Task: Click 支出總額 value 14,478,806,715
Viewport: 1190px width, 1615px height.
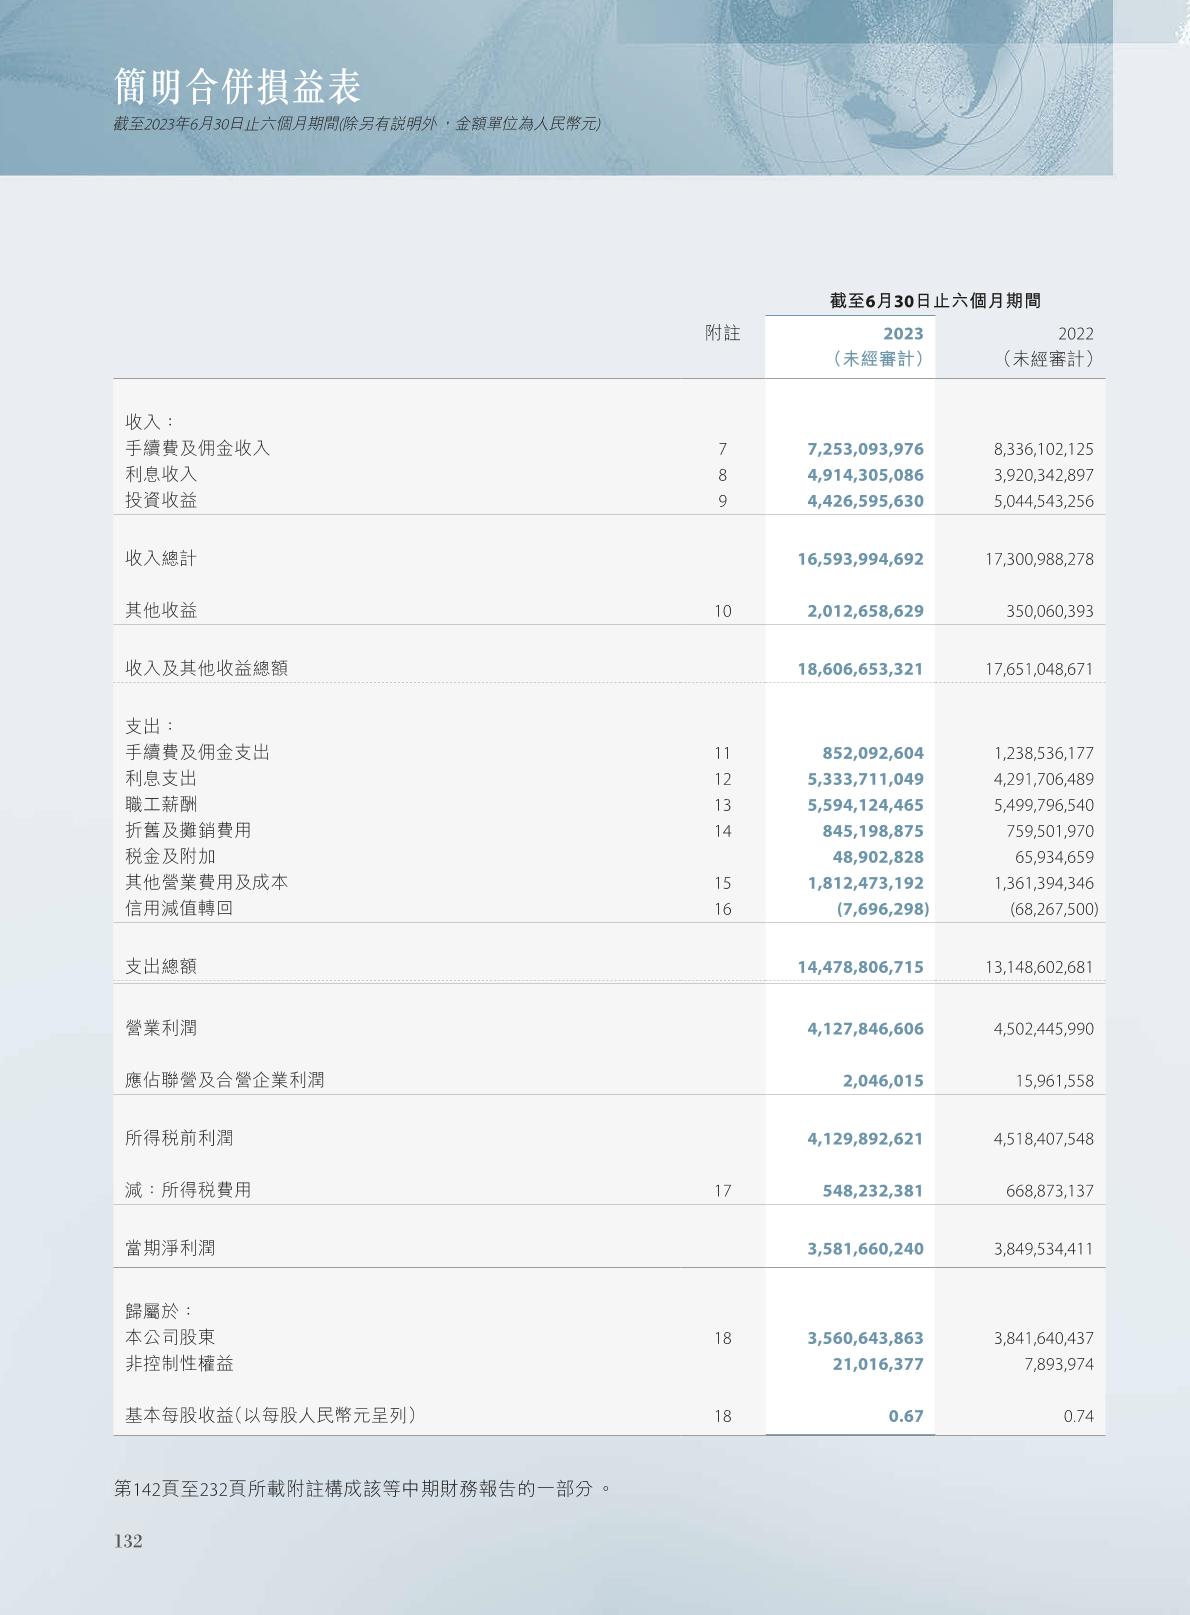Action: 860,967
